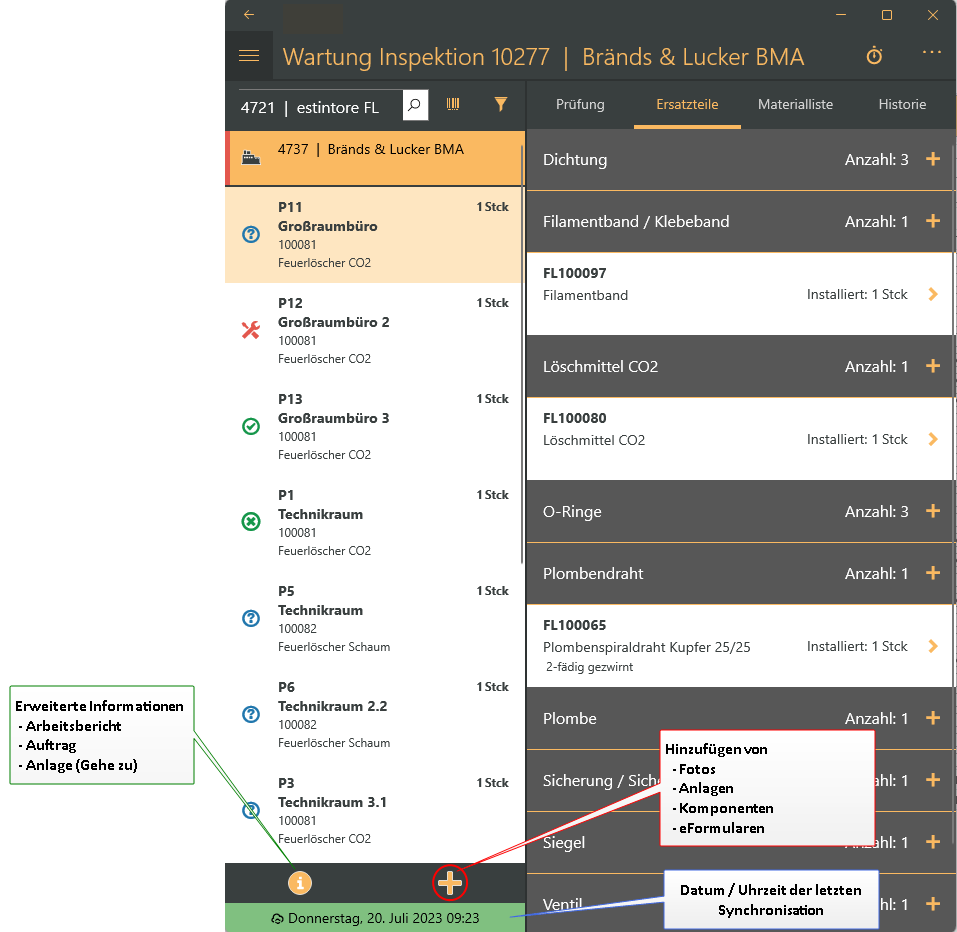Click the search magnifier icon
This screenshot has width=957, height=932.
pyautogui.click(x=415, y=105)
